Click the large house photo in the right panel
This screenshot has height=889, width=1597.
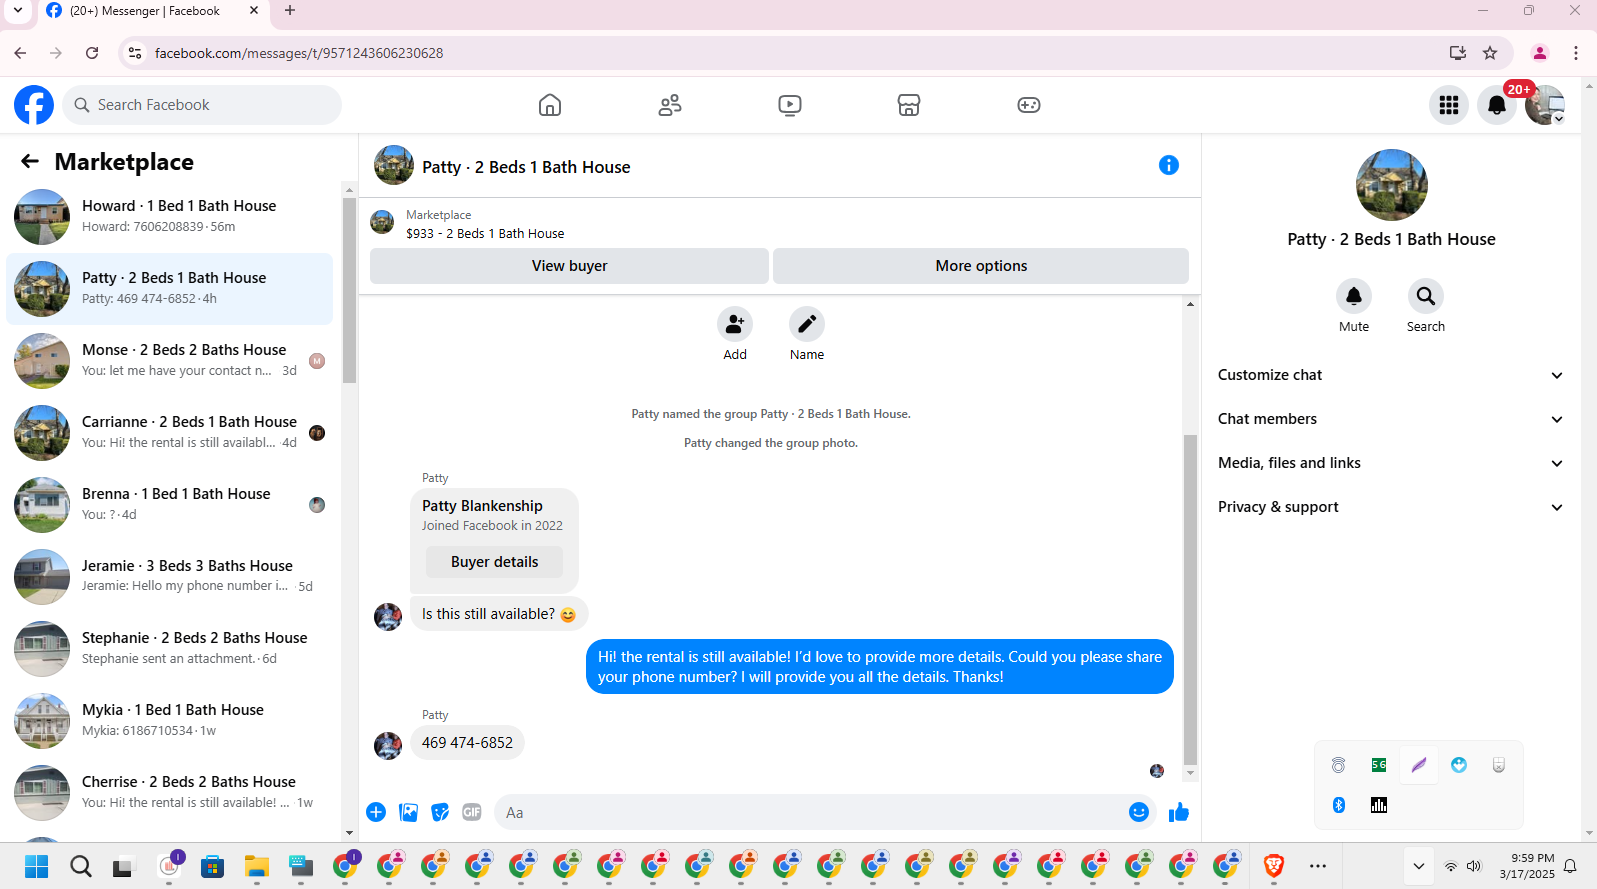coord(1392,185)
